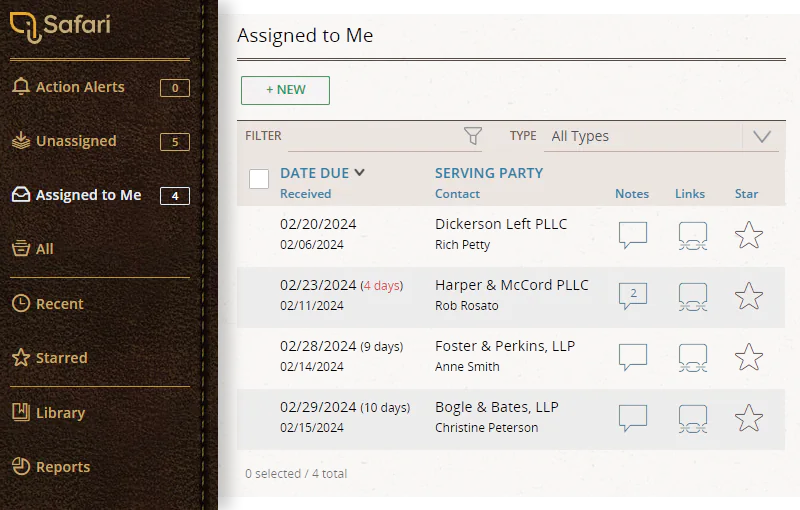The width and height of the screenshot is (800, 510).
Task: Sort by Notes column header
Action: pyautogui.click(x=632, y=194)
